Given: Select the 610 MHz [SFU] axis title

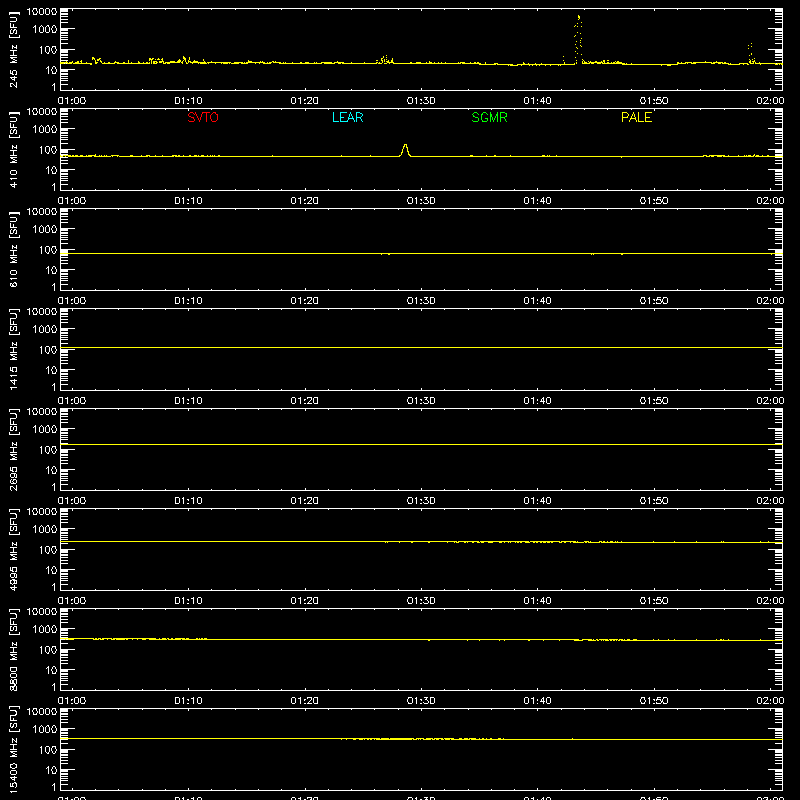Looking at the screenshot, I should point(13,250).
